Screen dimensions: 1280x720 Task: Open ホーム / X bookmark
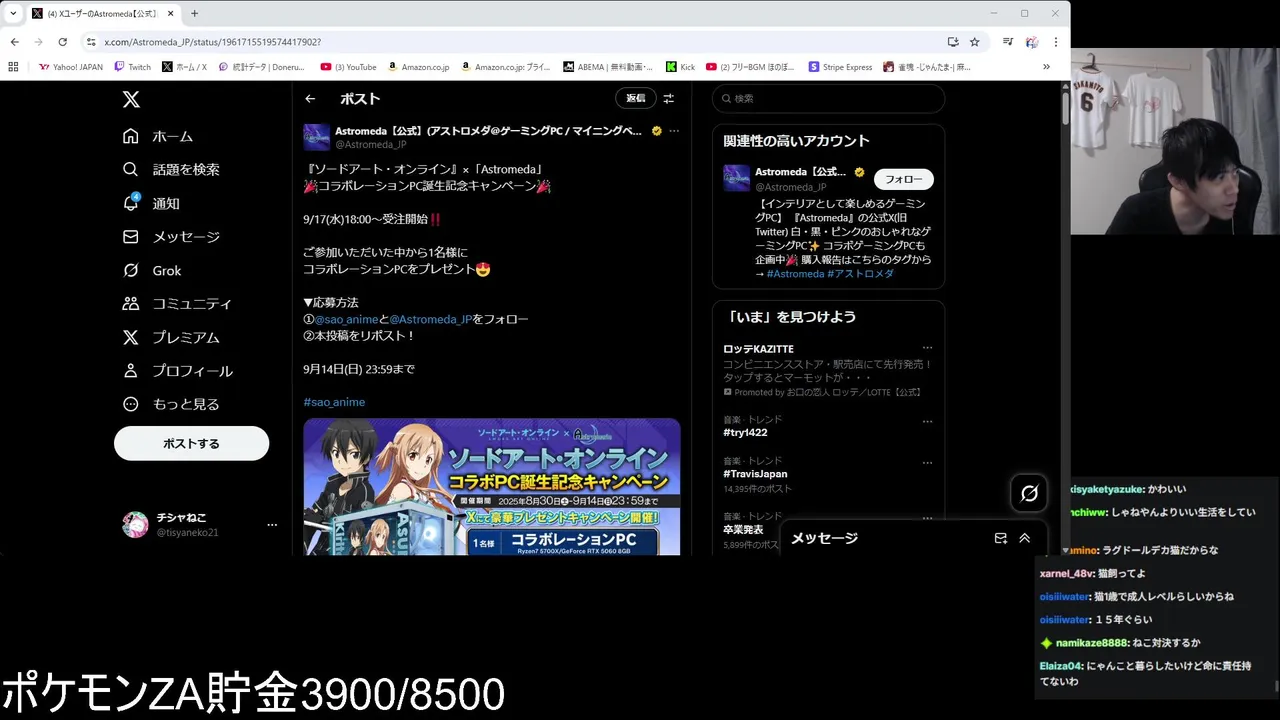[x=184, y=67]
